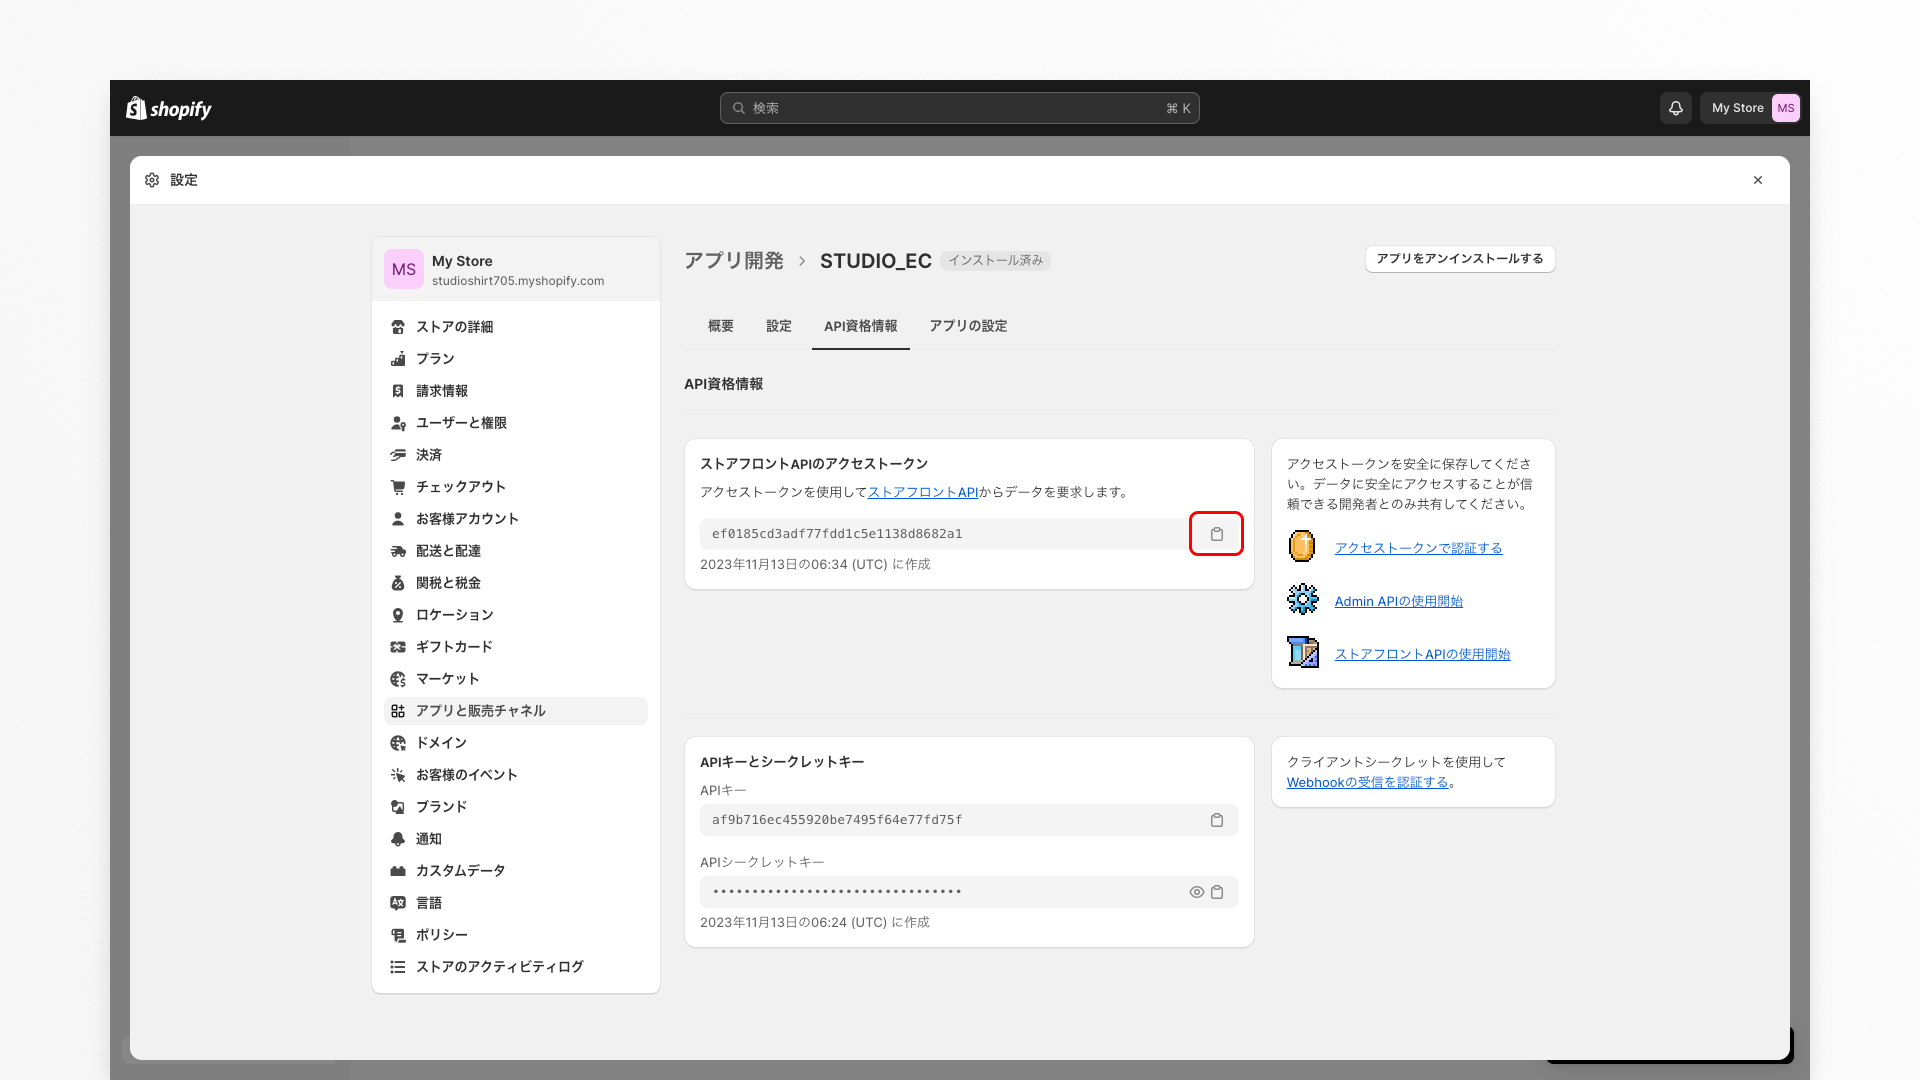Click the payments icon in sidebar
The image size is (1920, 1080).
pos(398,455)
